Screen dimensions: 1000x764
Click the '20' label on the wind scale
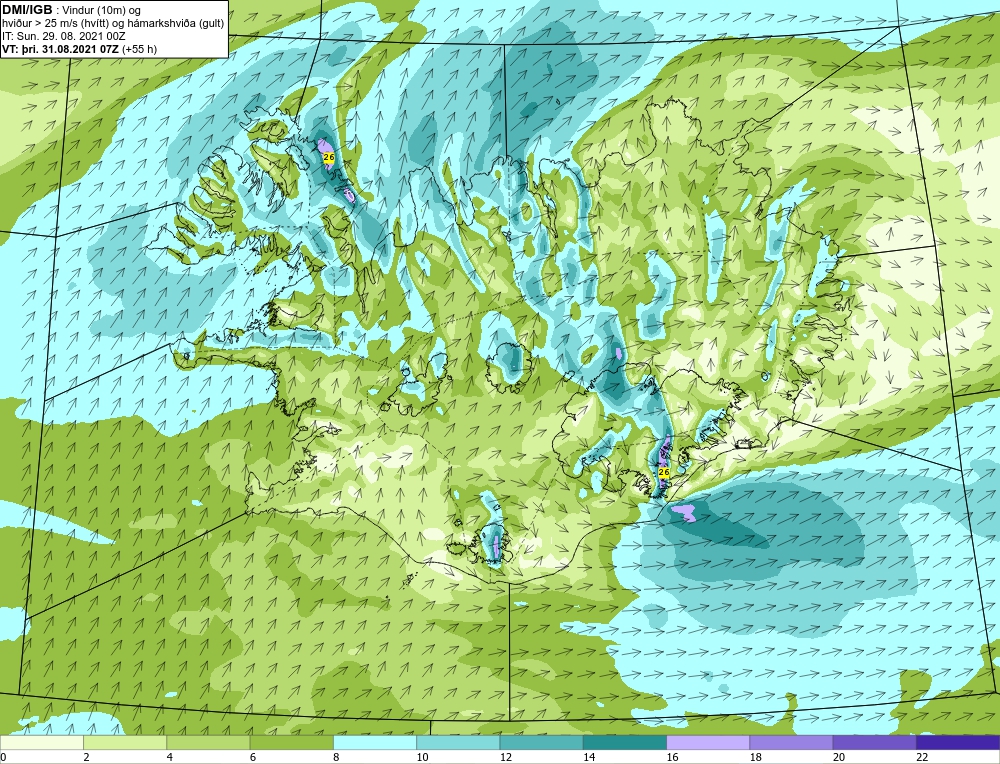tap(839, 757)
